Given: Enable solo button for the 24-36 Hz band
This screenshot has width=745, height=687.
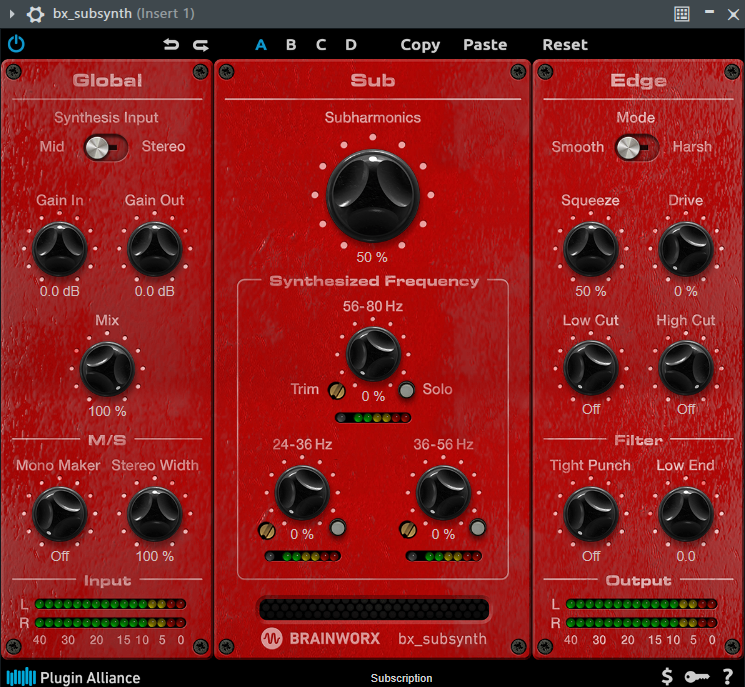Looking at the screenshot, I should pyautogui.click(x=338, y=528).
